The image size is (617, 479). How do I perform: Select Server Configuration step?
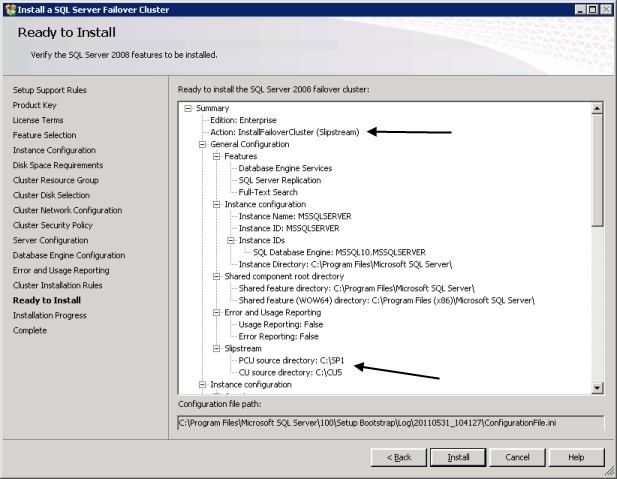point(50,240)
